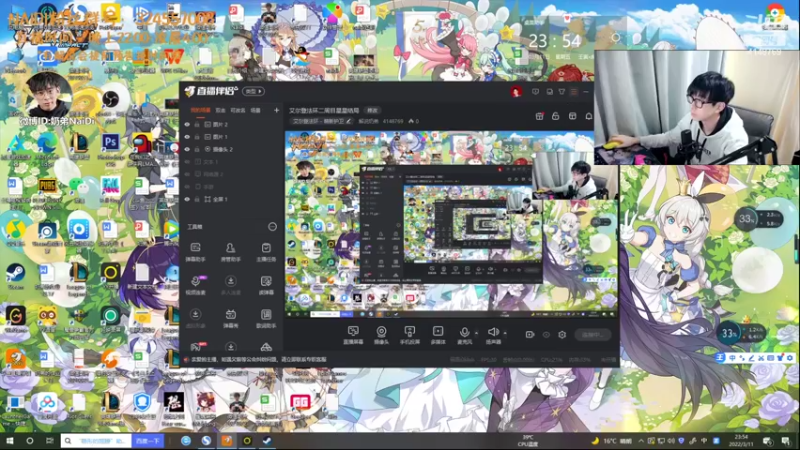The image size is (800, 450).
Task: Hide the 图片 1 source layer
Action: (x=187, y=137)
